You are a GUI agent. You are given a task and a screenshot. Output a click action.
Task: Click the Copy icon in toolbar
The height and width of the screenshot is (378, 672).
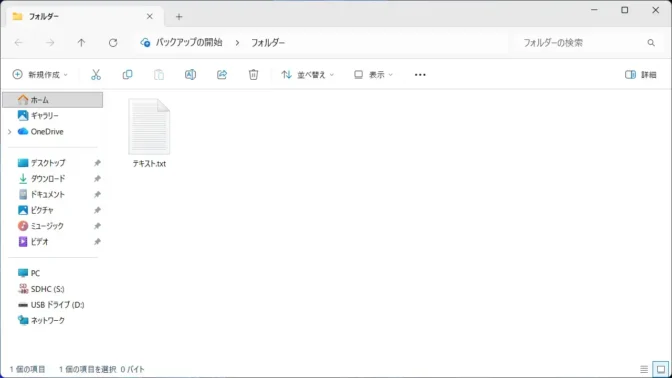pyautogui.click(x=127, y=75)
